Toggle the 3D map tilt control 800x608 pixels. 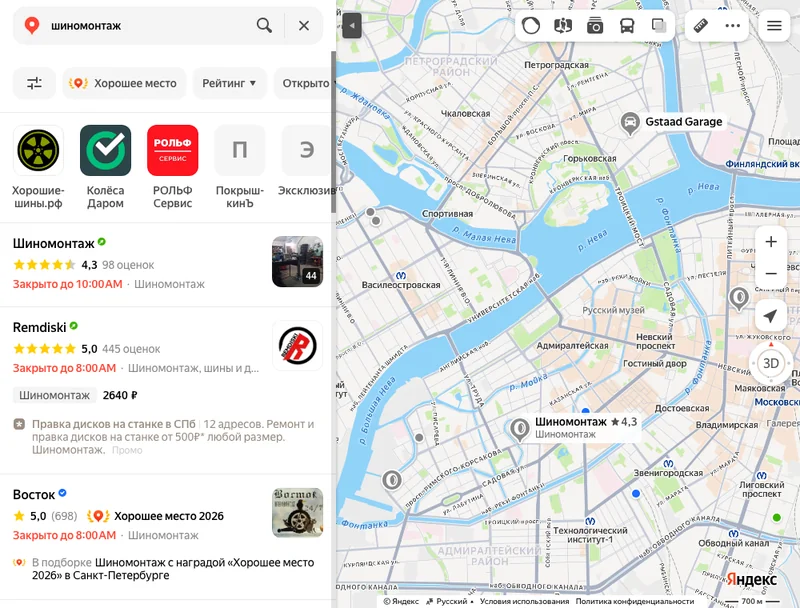[770, 363]
